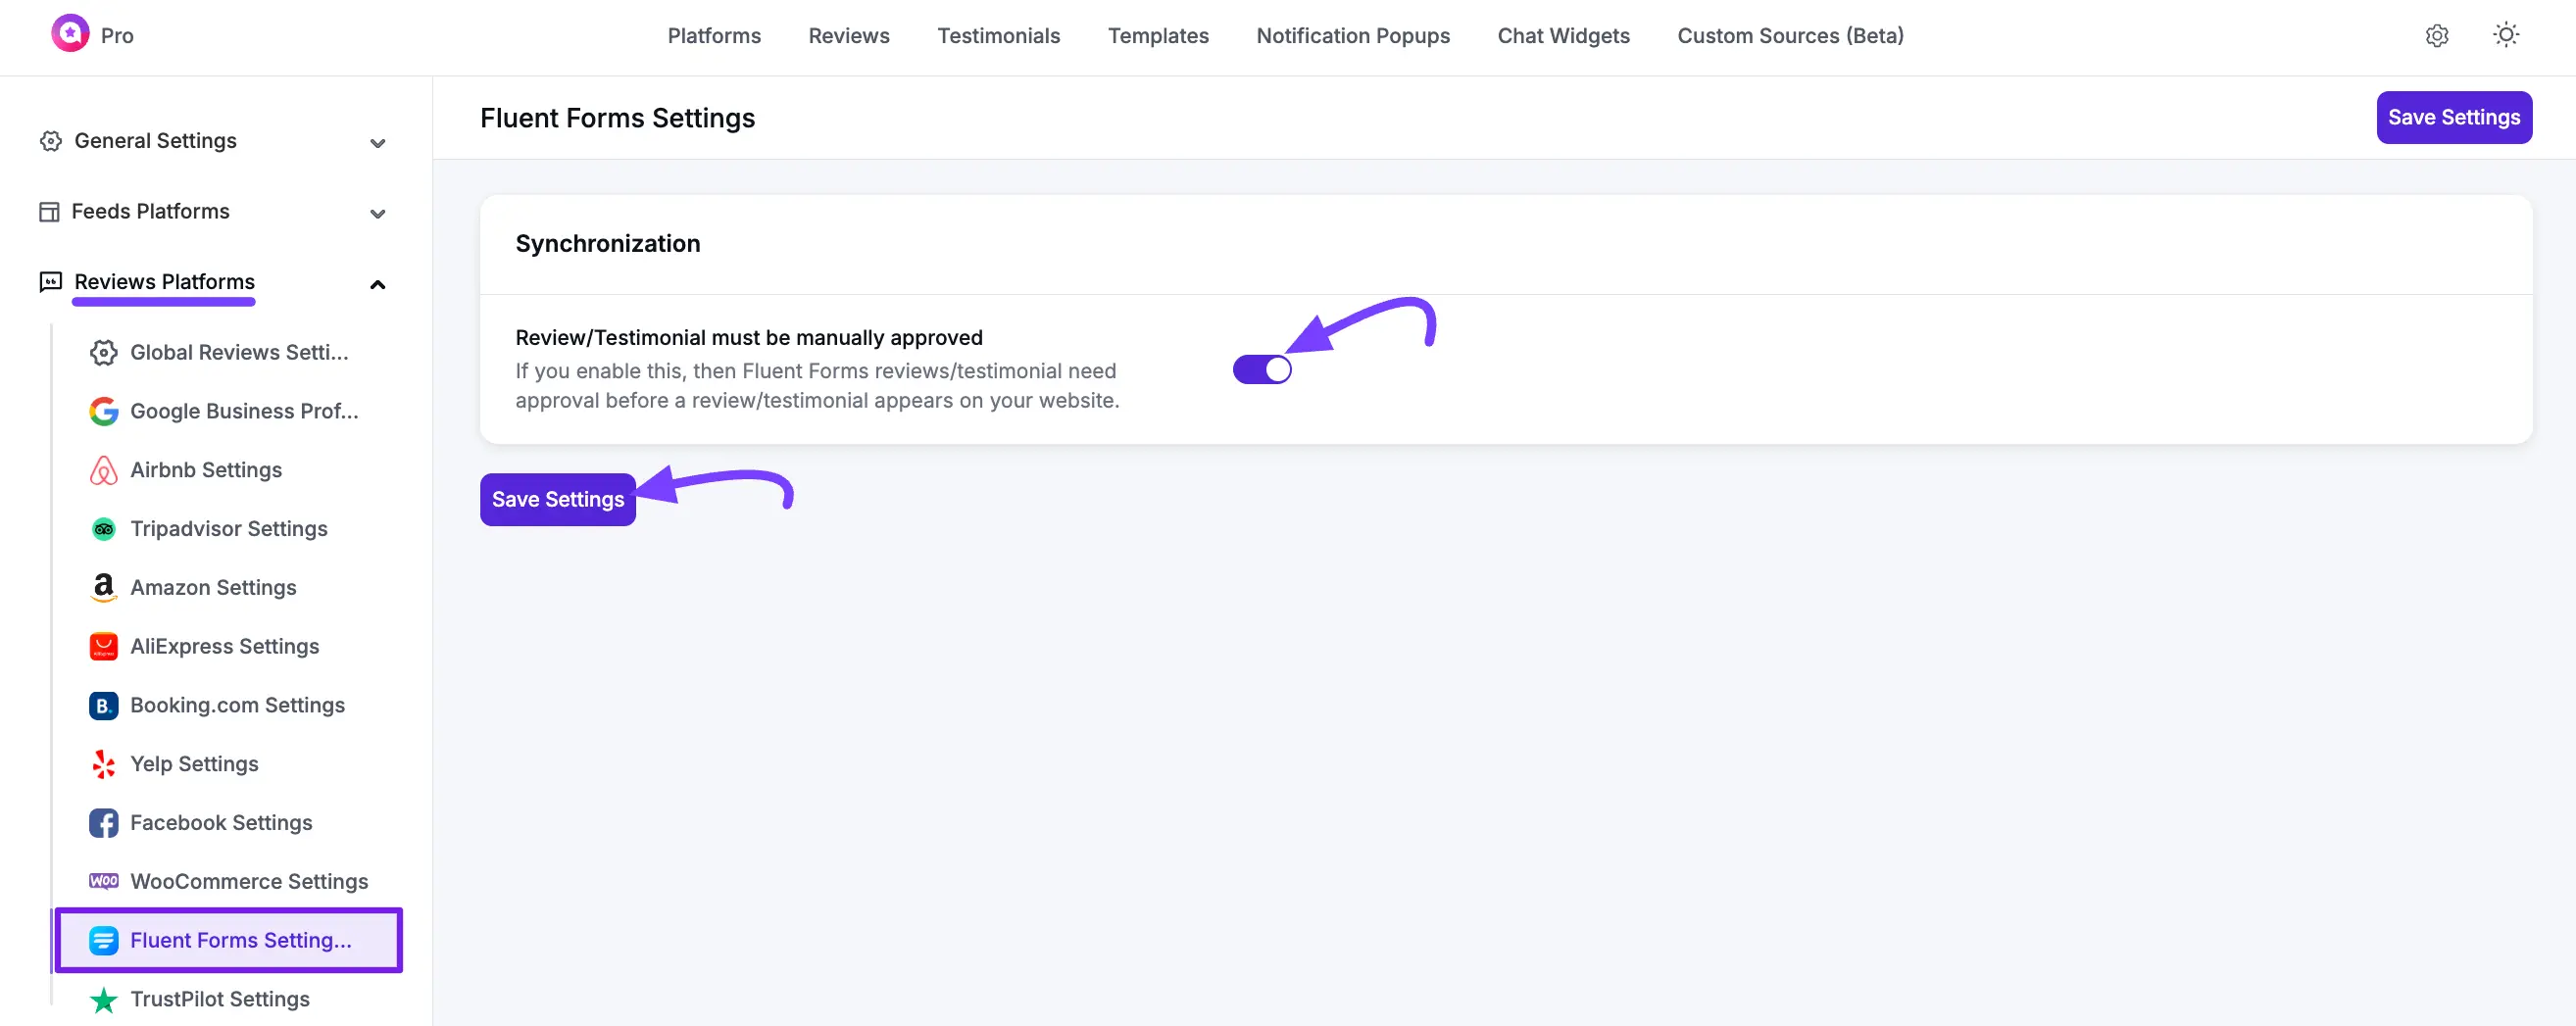Click the Pro logo icon top left
The height and width of the screenshot is (1026, 2576).
click(70, 33)
